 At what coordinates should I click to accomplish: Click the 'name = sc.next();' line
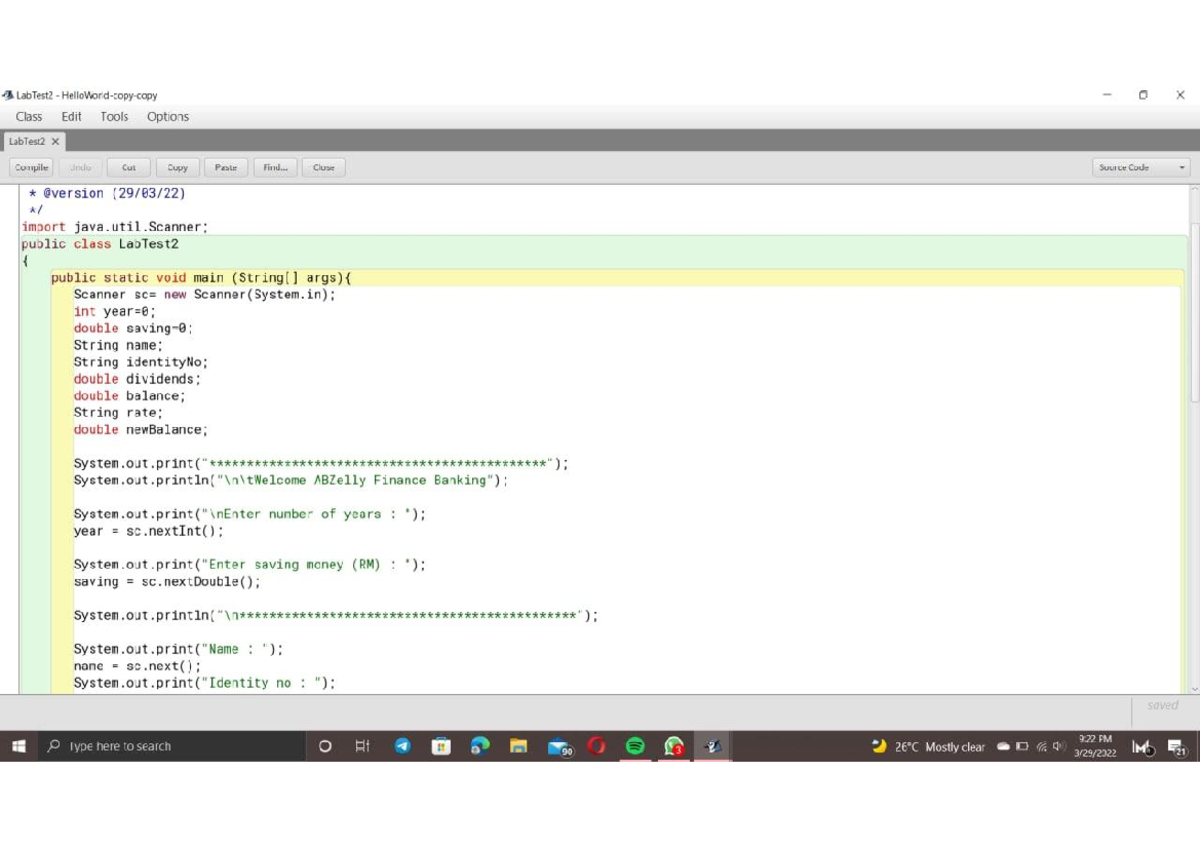[137, 666]
